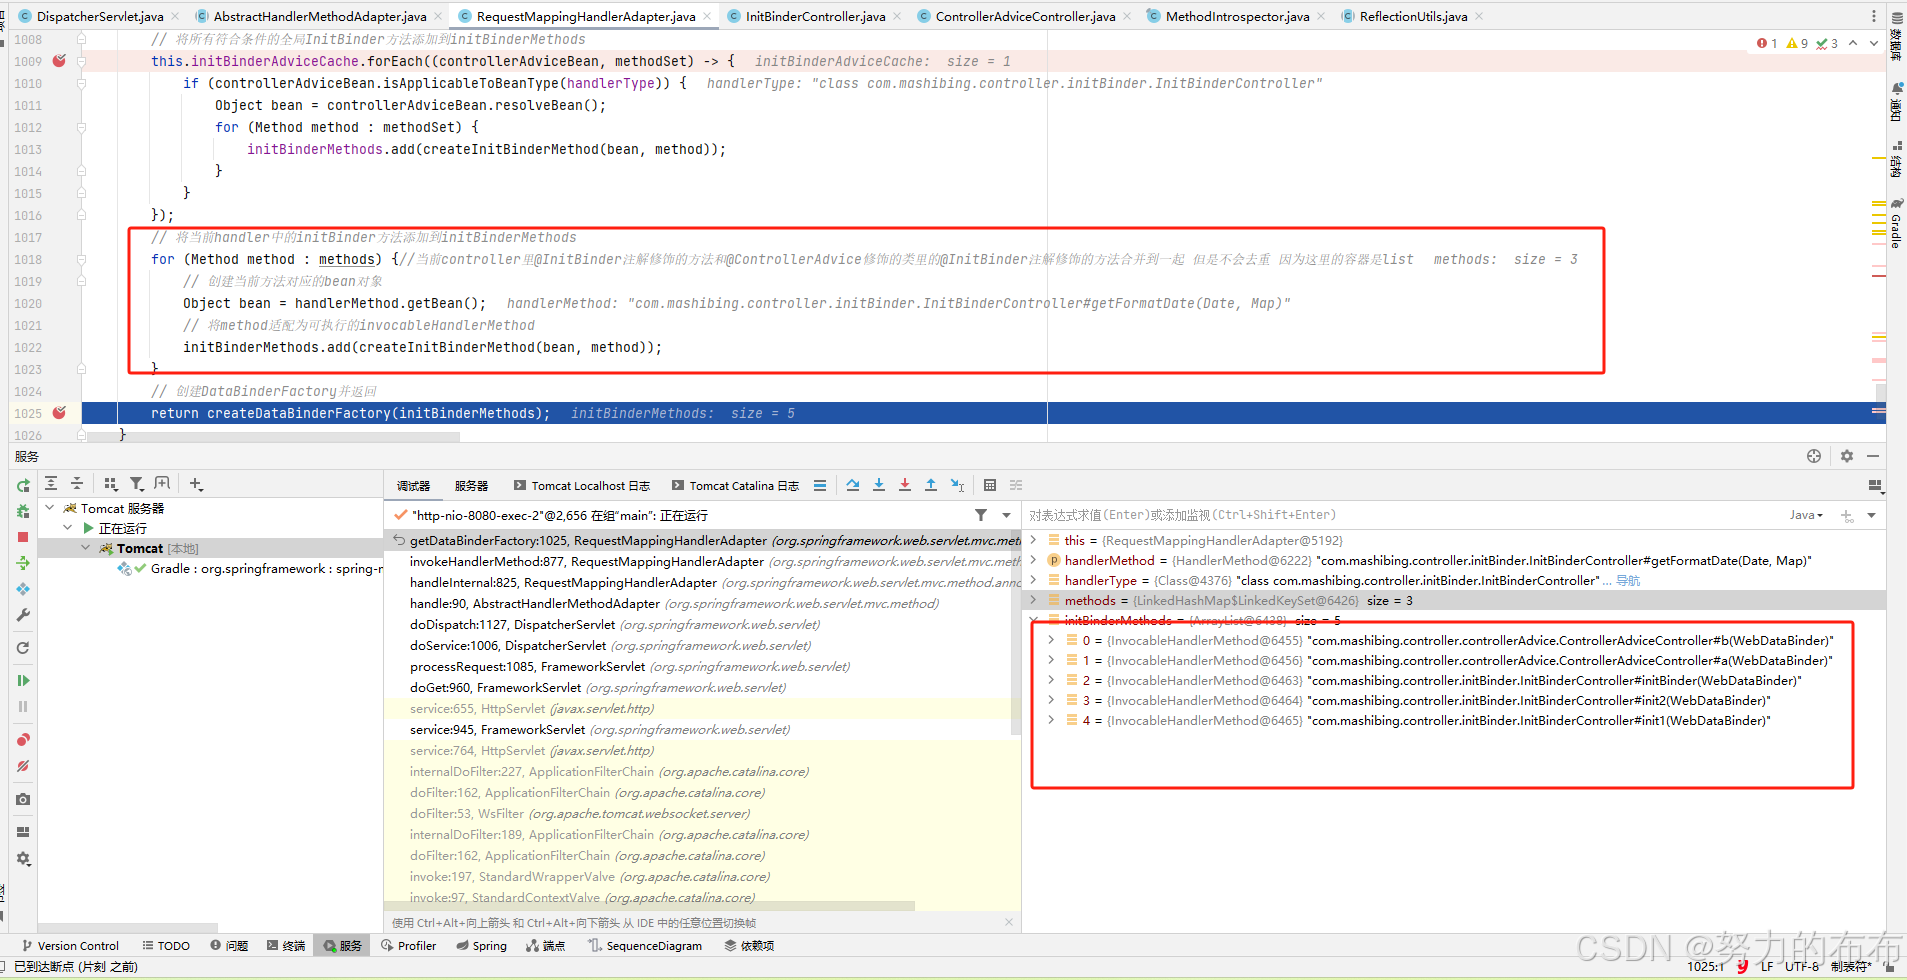The image size is (1907, 980).
Task: Switch to DispatcherServlet.java tab
Action: click(100, 16)
